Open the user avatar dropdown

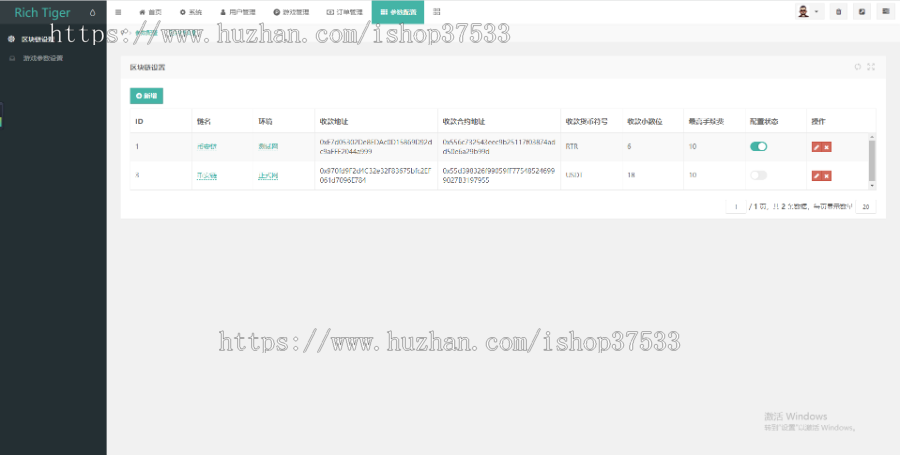[x=809, y=11]
